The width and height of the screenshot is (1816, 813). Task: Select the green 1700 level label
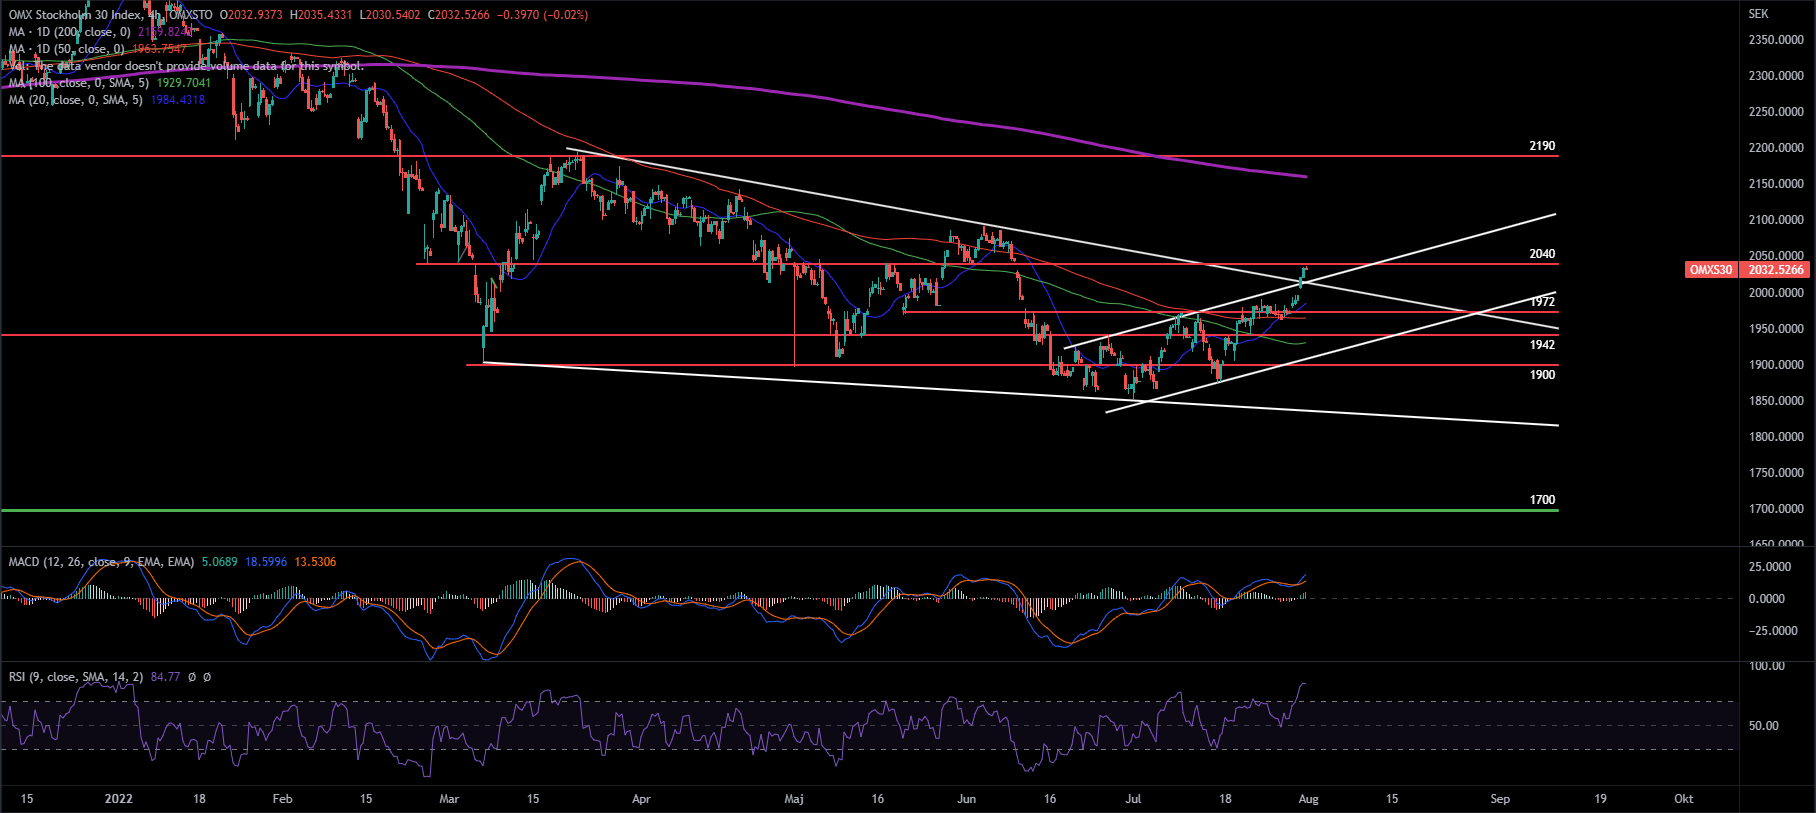pyautogui.click(x=1542, y=500)
